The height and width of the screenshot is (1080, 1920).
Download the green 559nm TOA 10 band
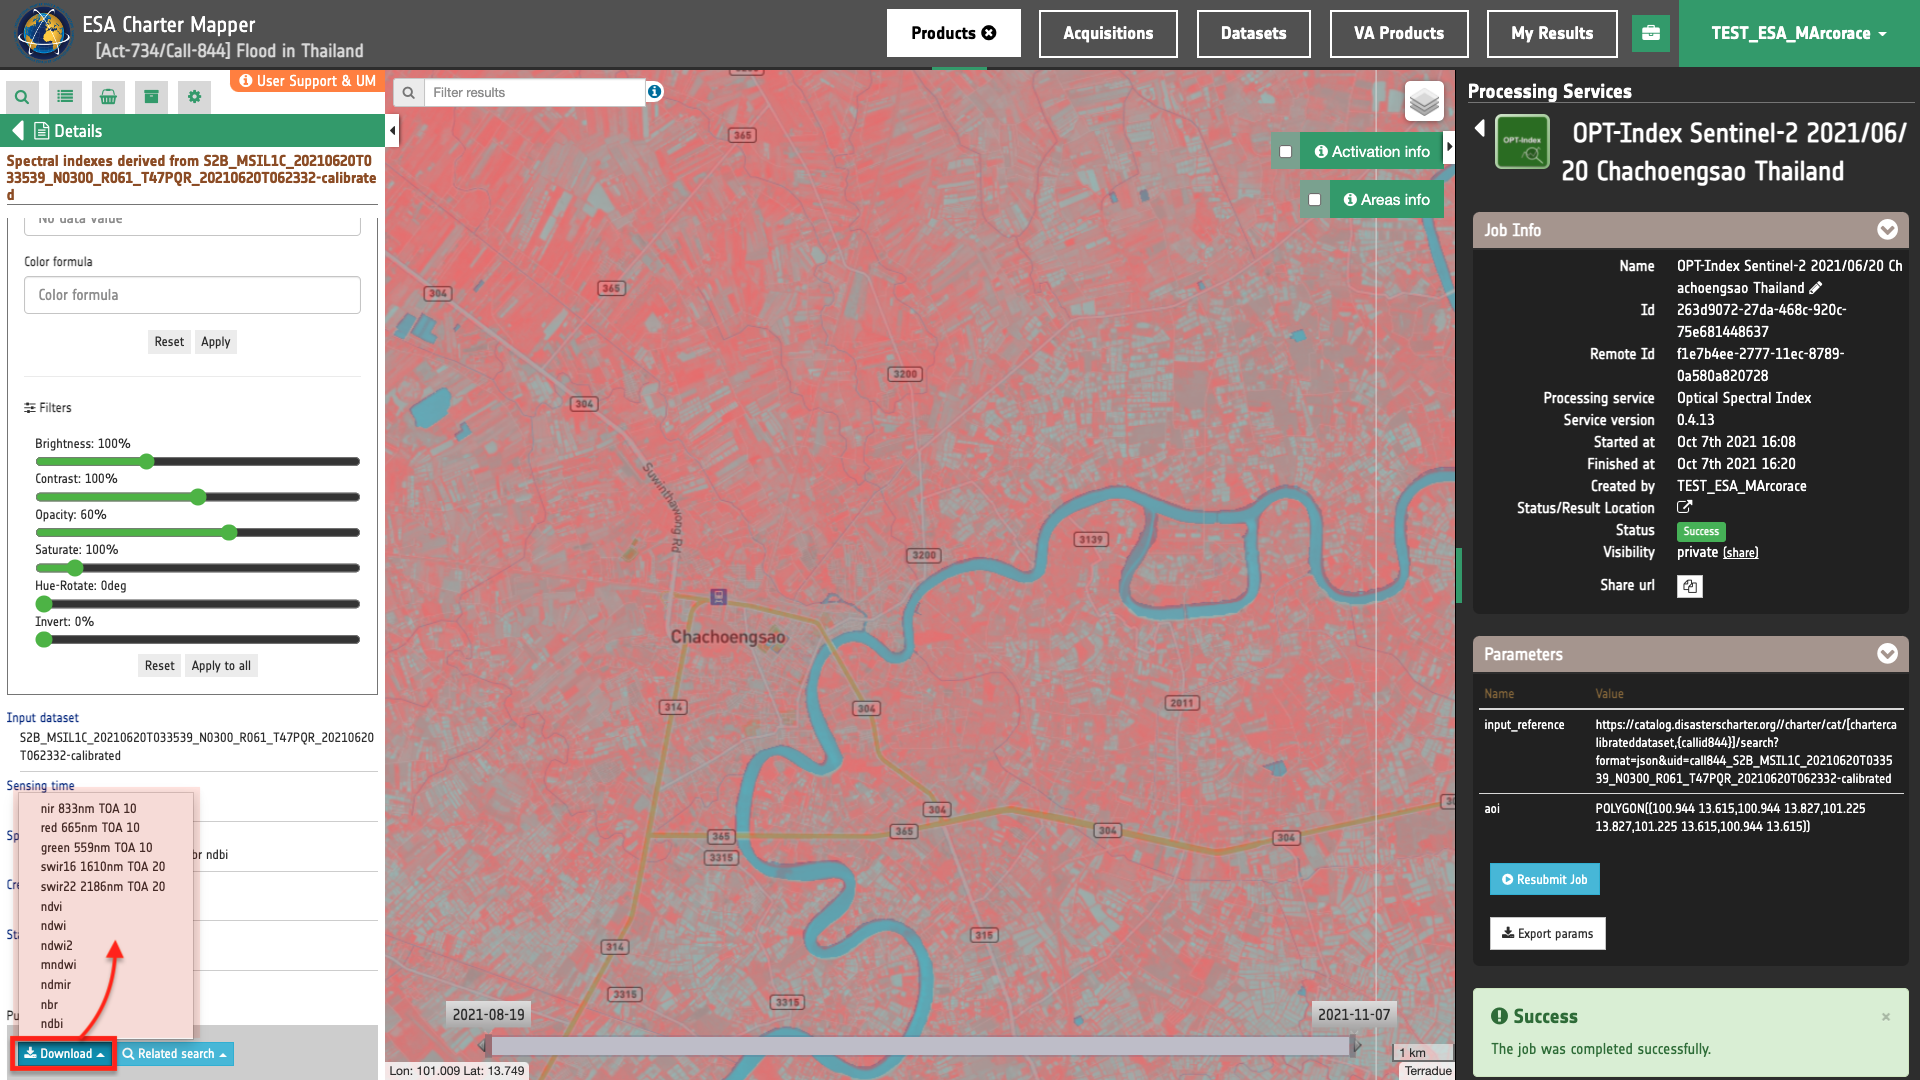(97, 848)
